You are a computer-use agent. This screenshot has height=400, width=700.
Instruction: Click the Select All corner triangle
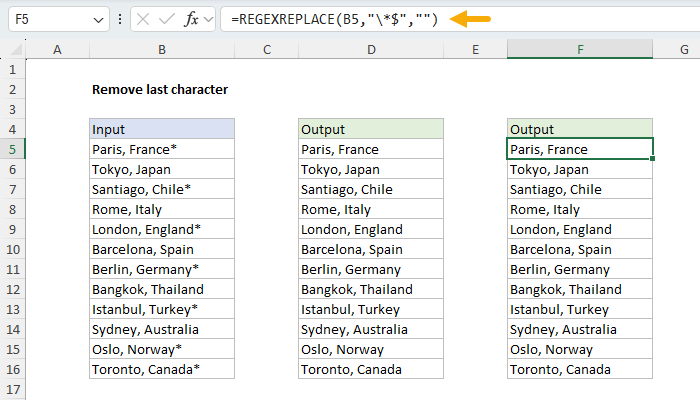coord(16,49)
